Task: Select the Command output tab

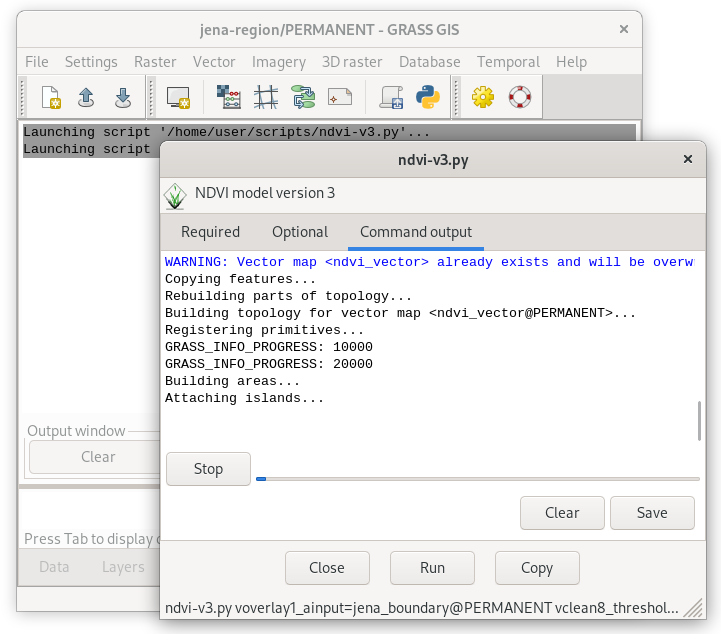Action: (x=416, y=232)
